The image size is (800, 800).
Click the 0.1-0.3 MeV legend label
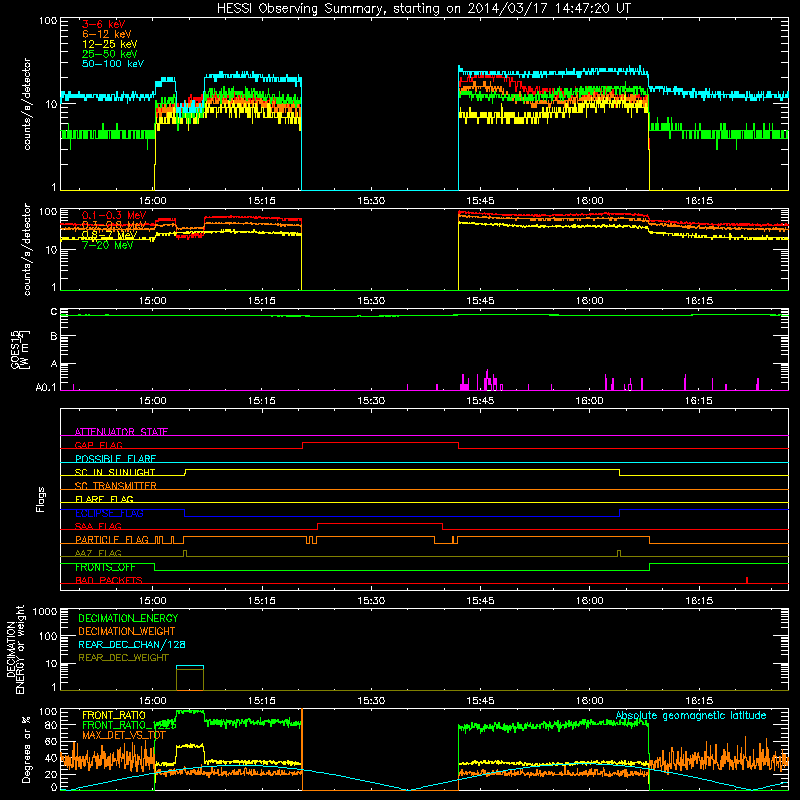pos(114,215)
